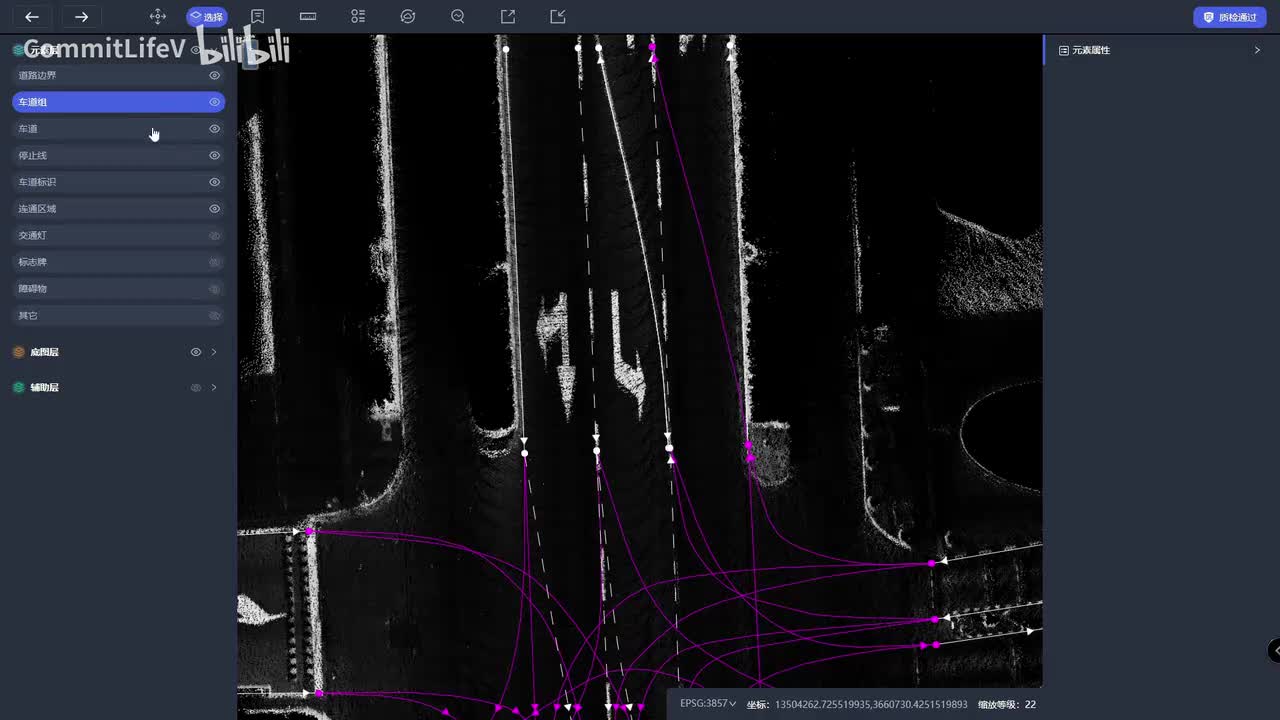Image resolution: width=1280 pixels, height=720 pixels.
Task: Click the import icon in toolbar
Action: coord(558,17)
